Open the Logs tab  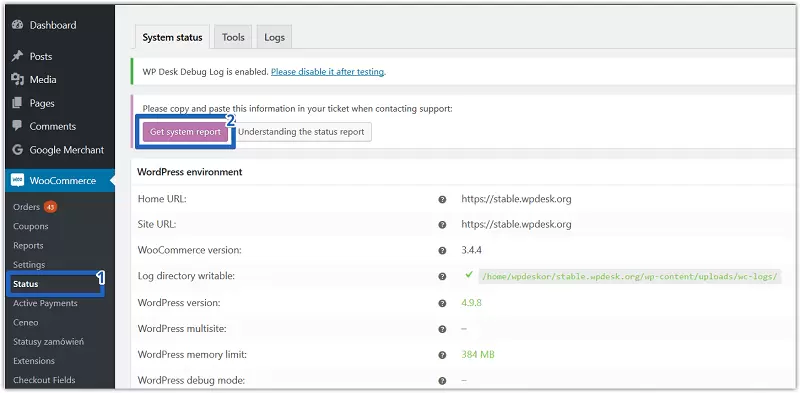(274, 37)
